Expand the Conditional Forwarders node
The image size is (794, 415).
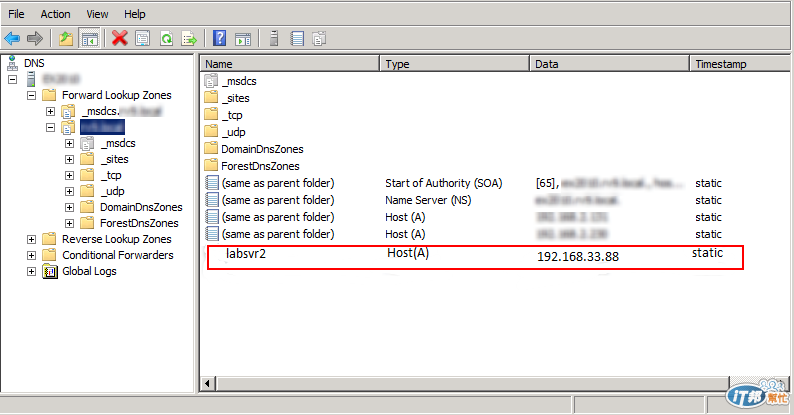click(31, 256)
